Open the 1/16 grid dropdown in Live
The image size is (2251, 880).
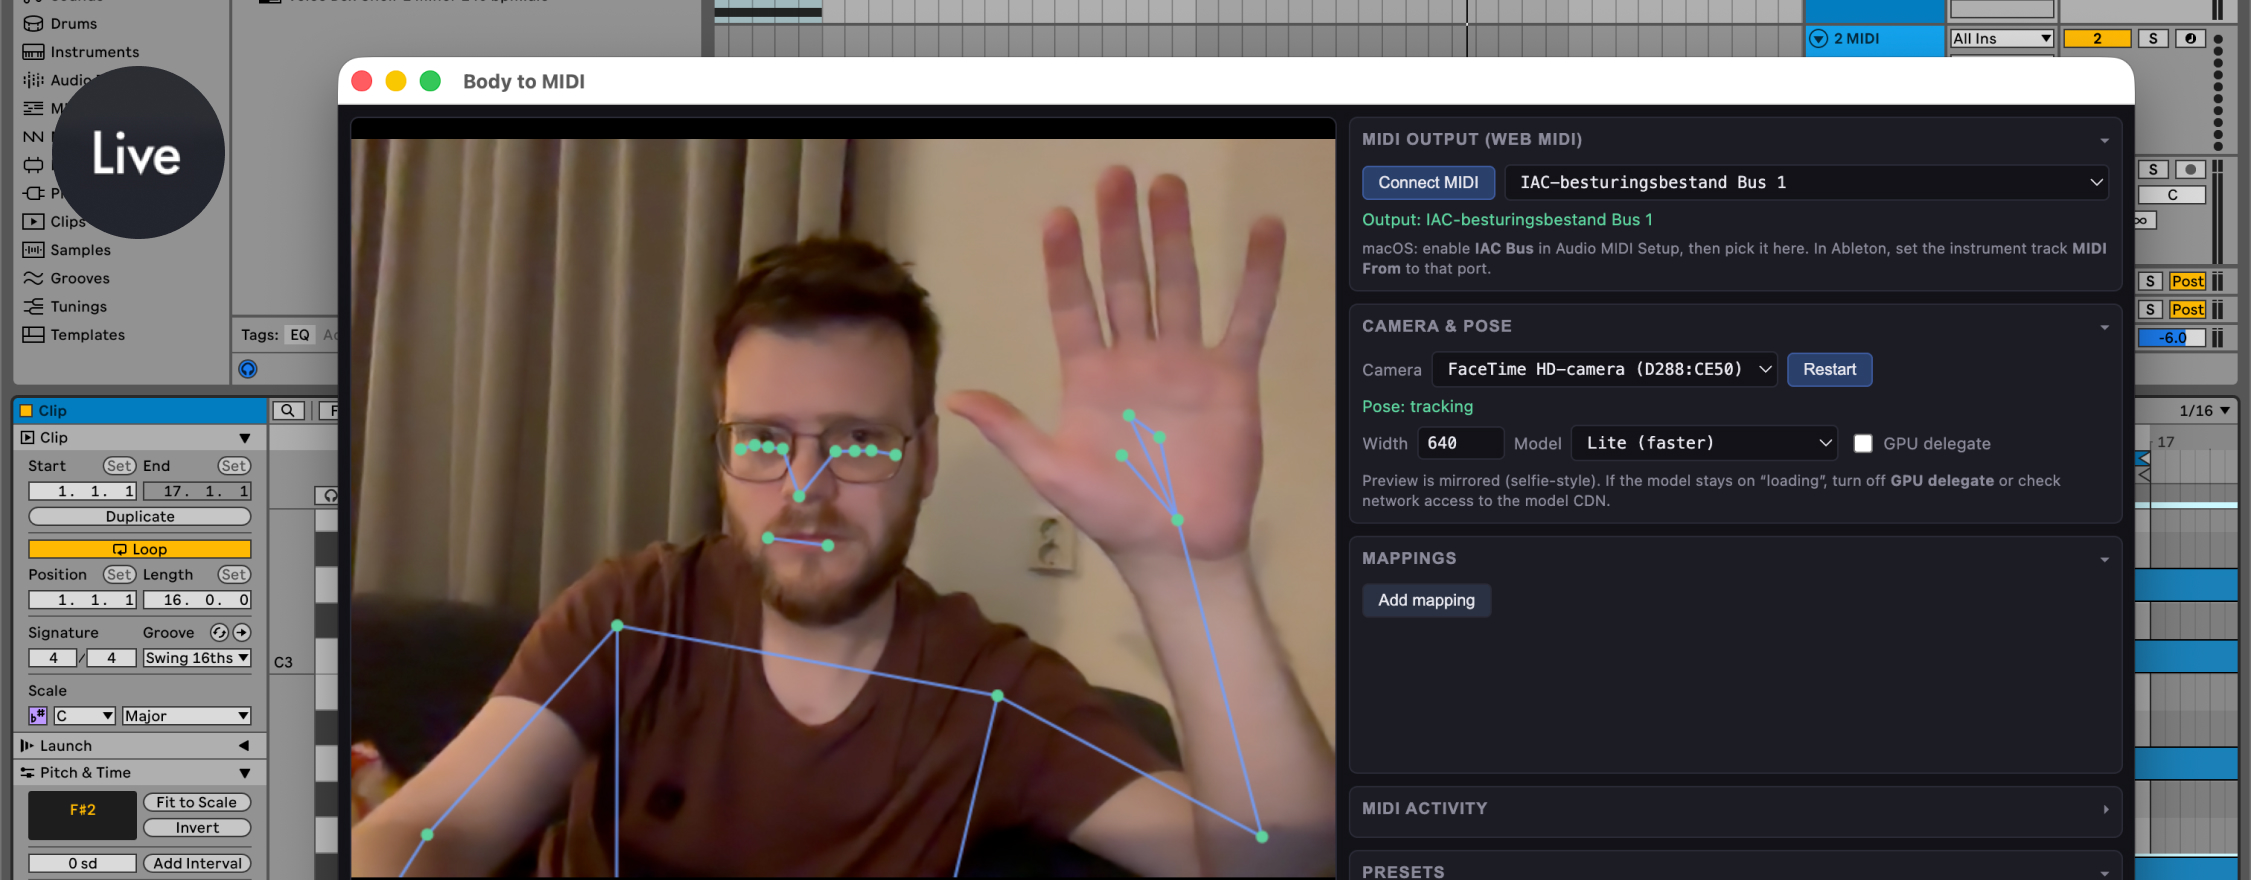point(2204,411)
